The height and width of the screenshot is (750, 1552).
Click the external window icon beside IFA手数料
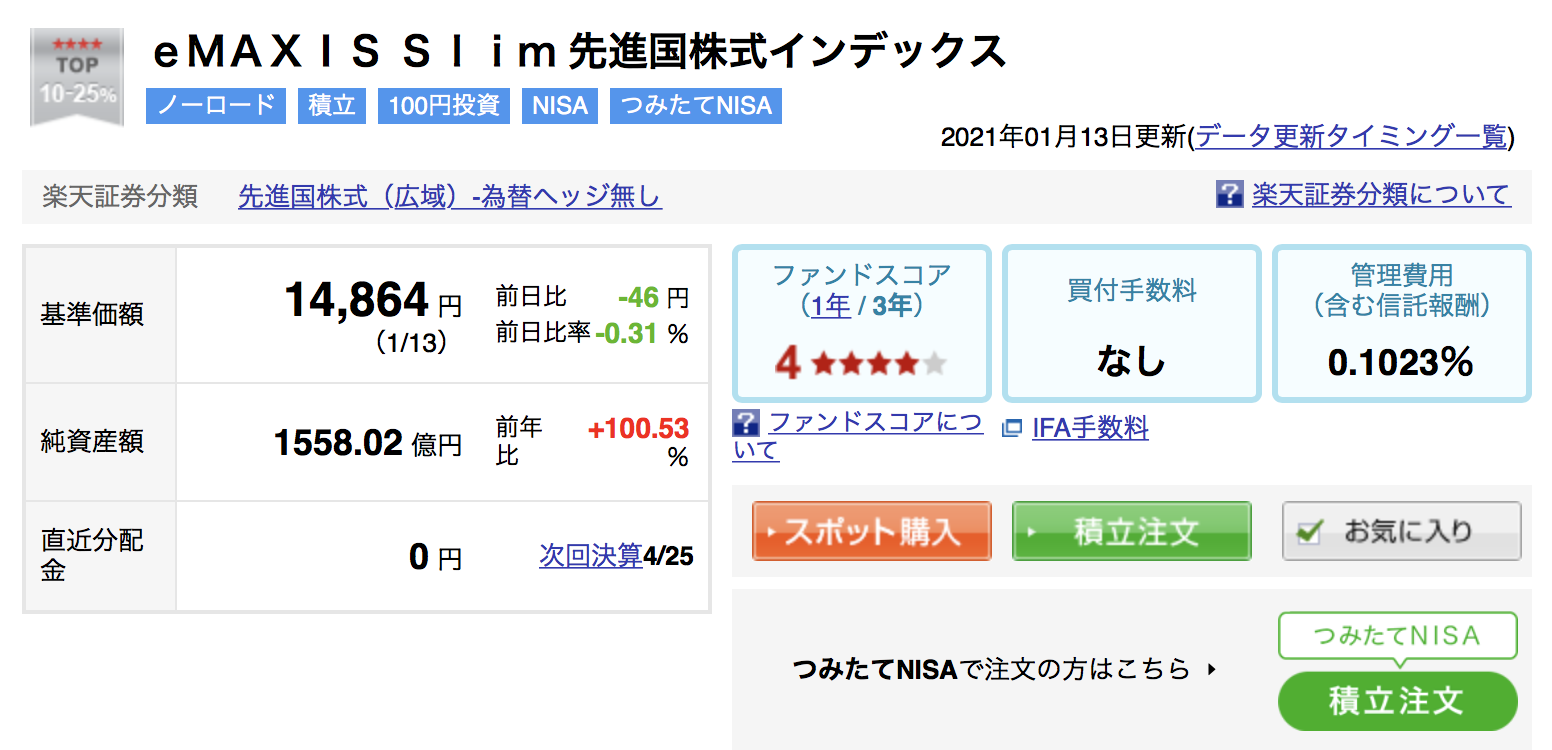(x=1012, y=428)
